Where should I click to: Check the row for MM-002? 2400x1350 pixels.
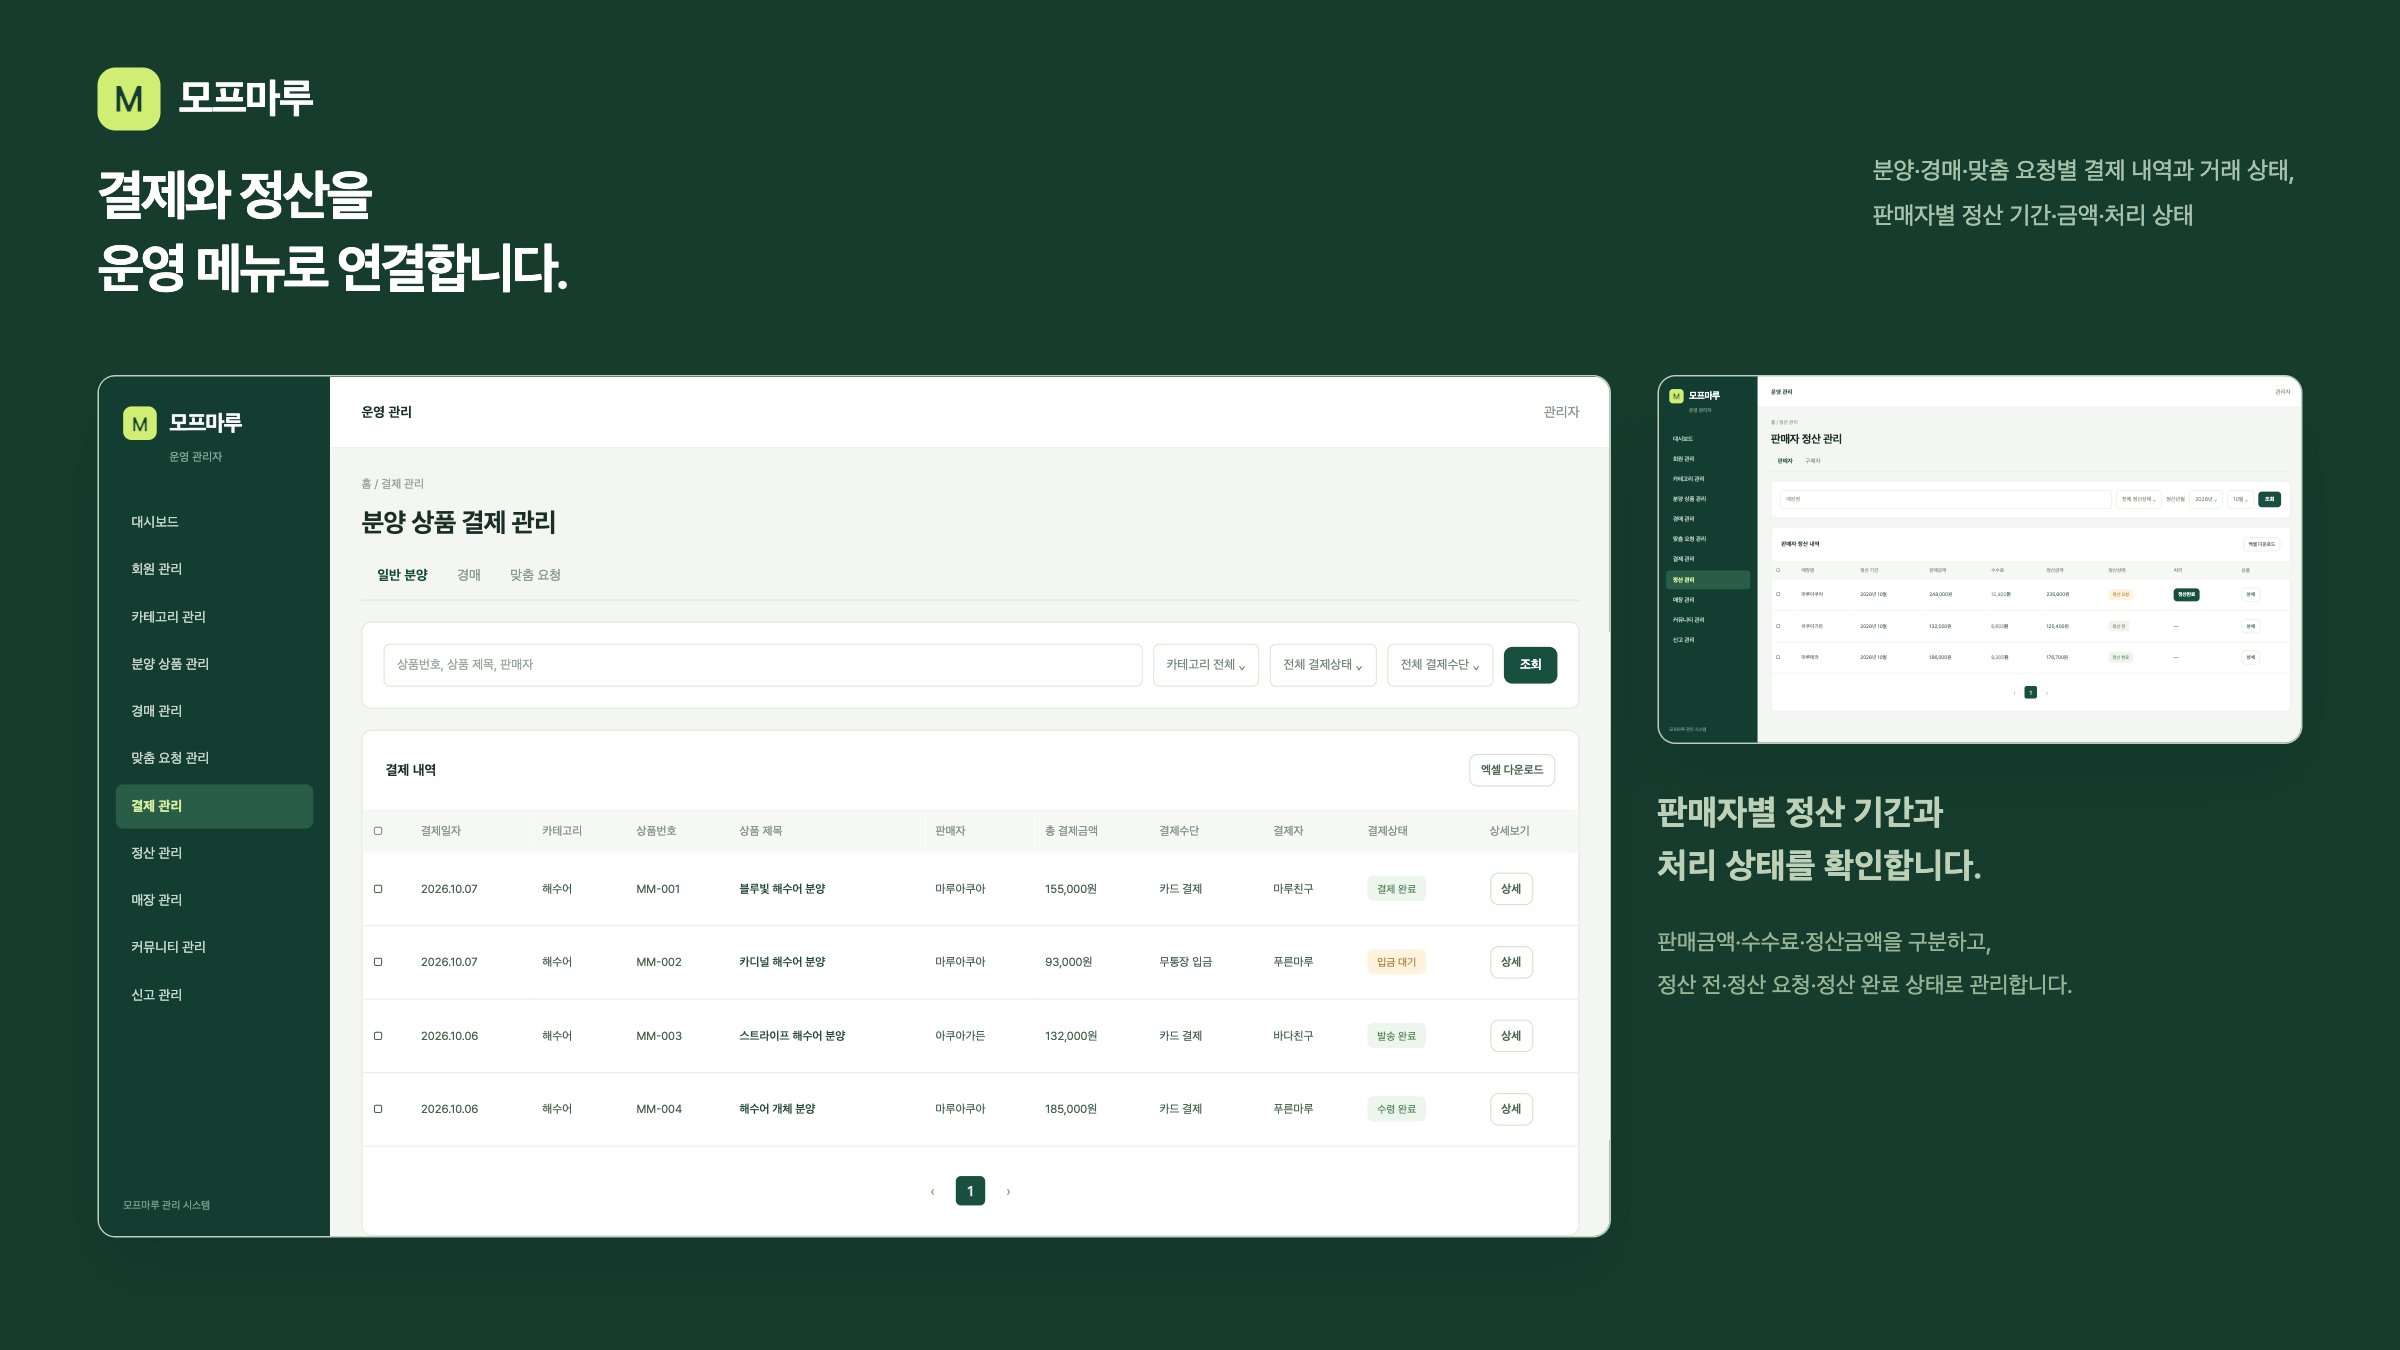(378, 962)
